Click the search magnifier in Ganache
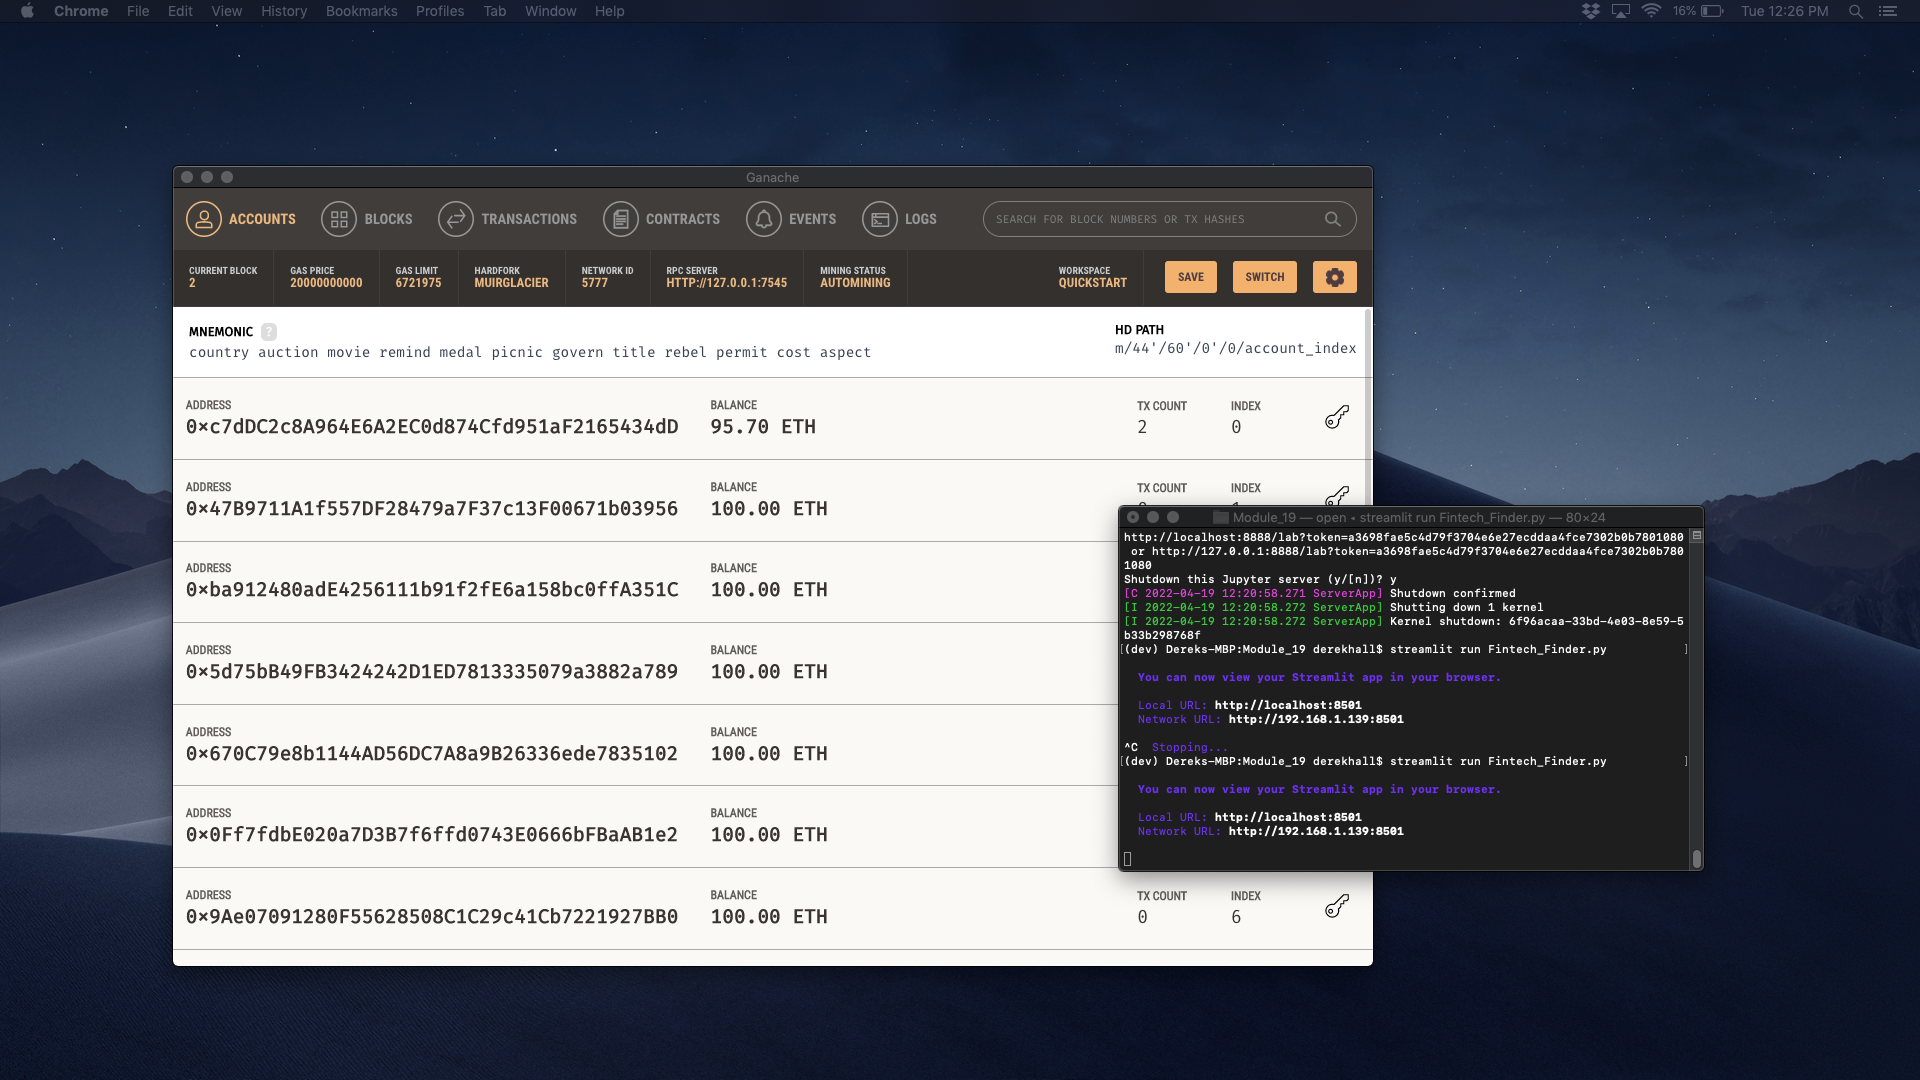Screen dimensions: 1920x1080 [x=1332, y=219]
